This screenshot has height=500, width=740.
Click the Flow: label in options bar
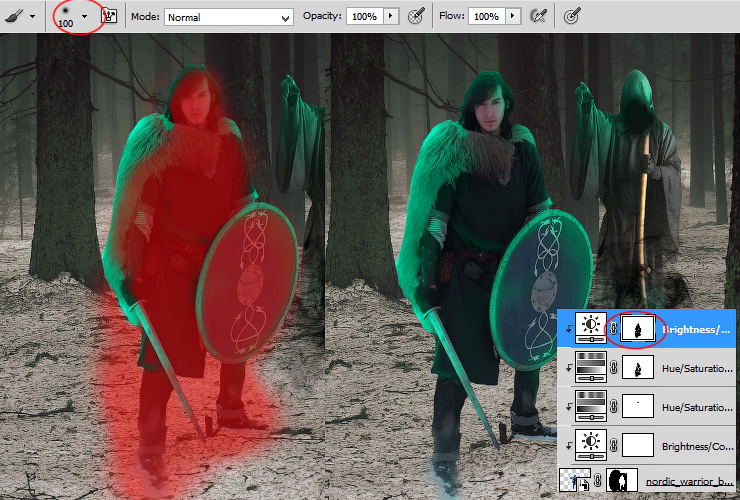pyautogui.click(x=452, y=16)
